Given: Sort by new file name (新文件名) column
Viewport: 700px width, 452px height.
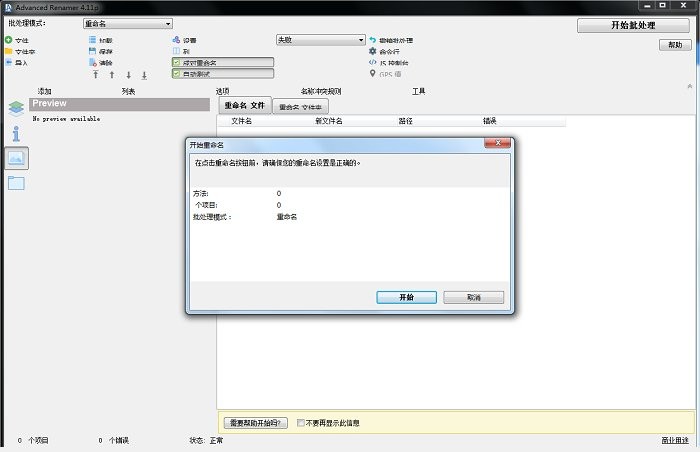Looking at the screenshot, I should (329, 121).
